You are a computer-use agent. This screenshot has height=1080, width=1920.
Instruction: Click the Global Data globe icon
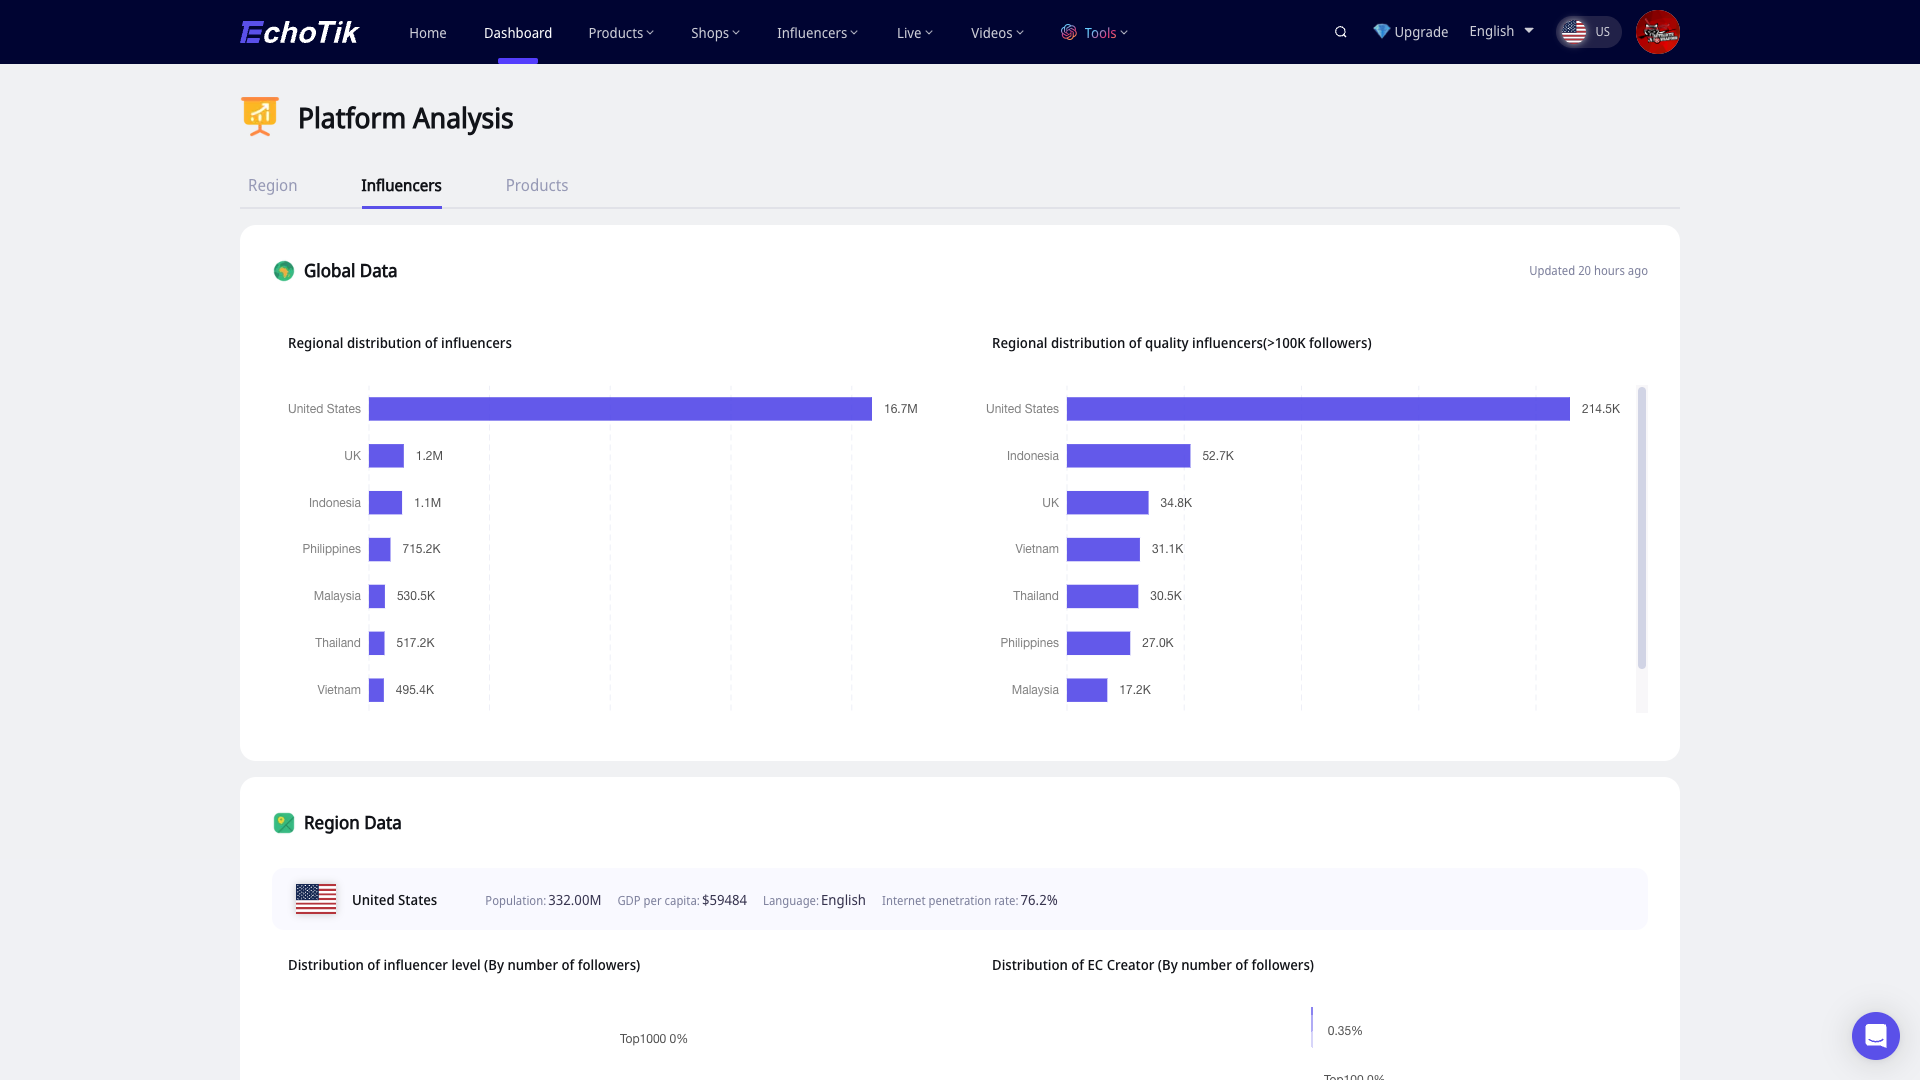coord(283,270)
